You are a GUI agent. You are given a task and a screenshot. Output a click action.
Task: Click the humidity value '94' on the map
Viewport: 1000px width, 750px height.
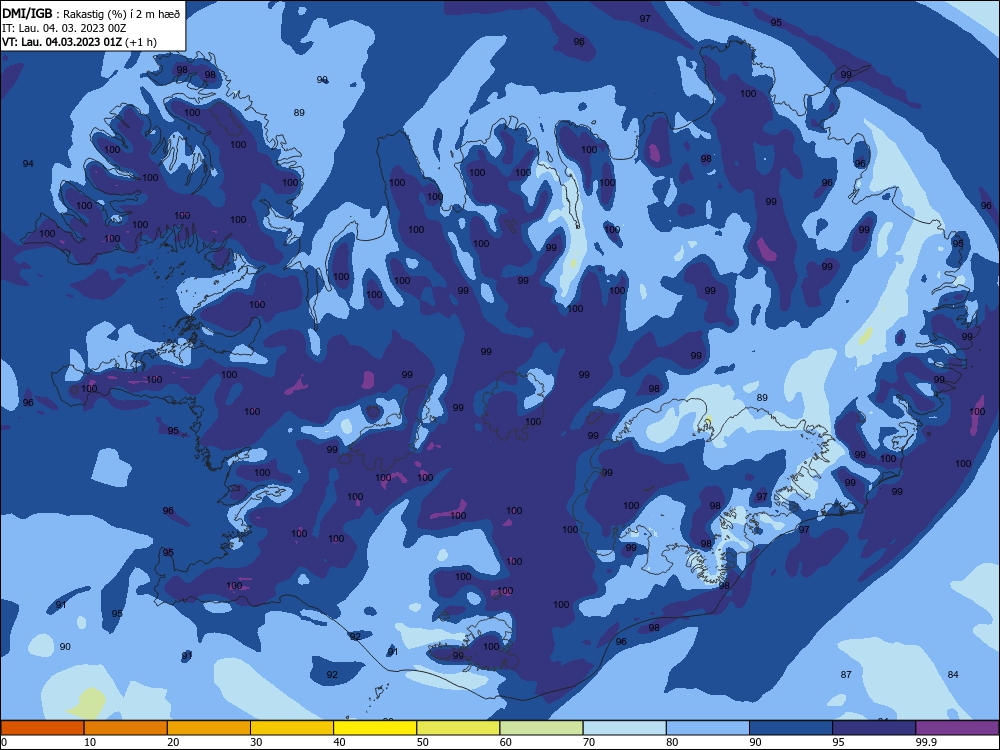28,163
